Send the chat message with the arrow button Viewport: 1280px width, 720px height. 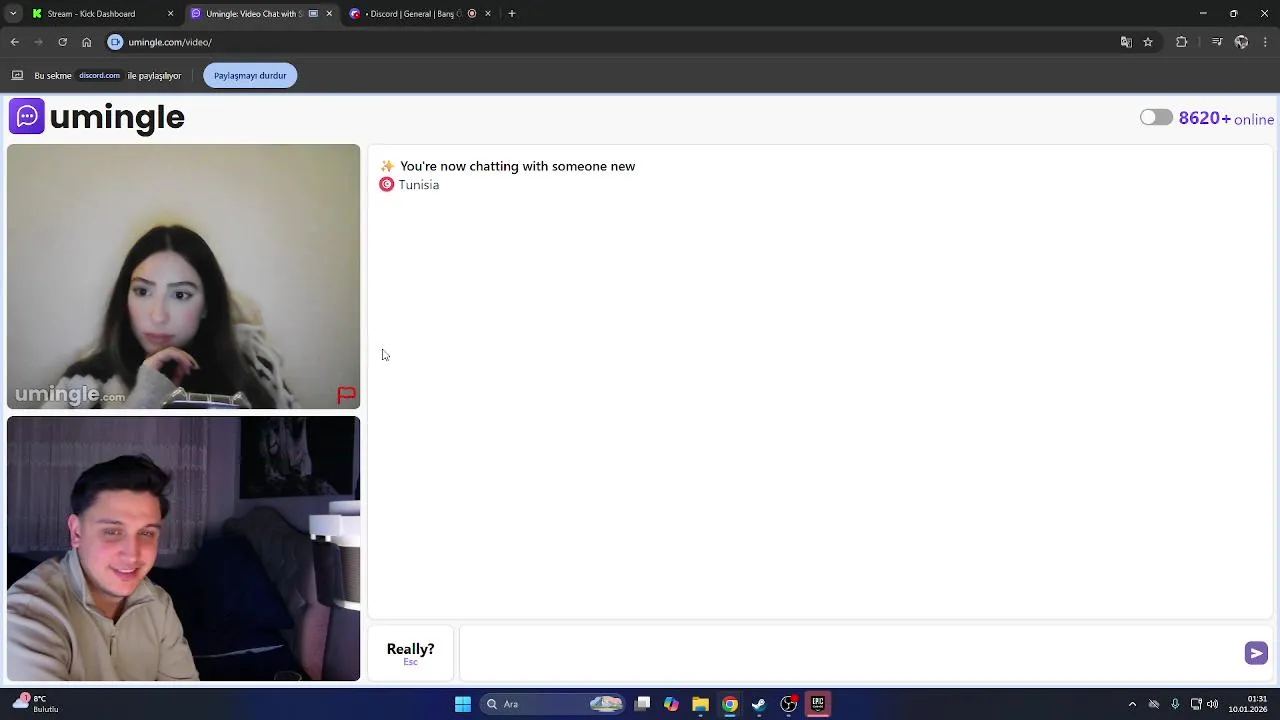click(x=1256, y=653)
